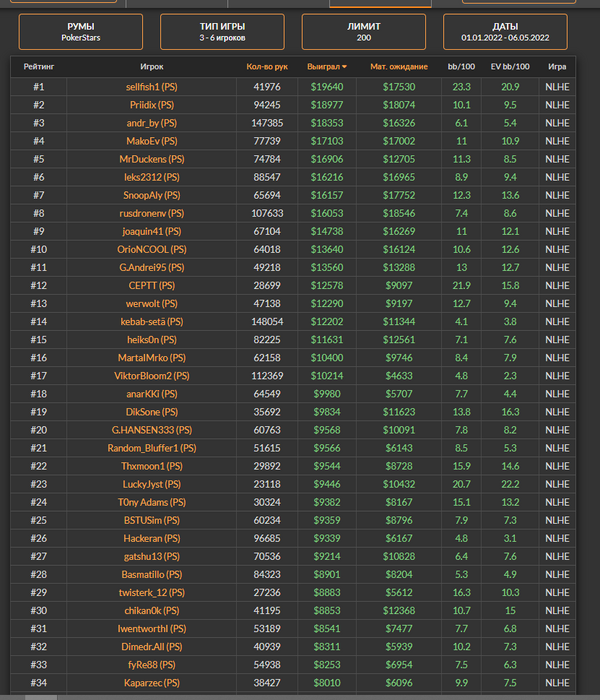
Task: Open the ЛИМИТ 200 filter
Action: tap(364, 32)
